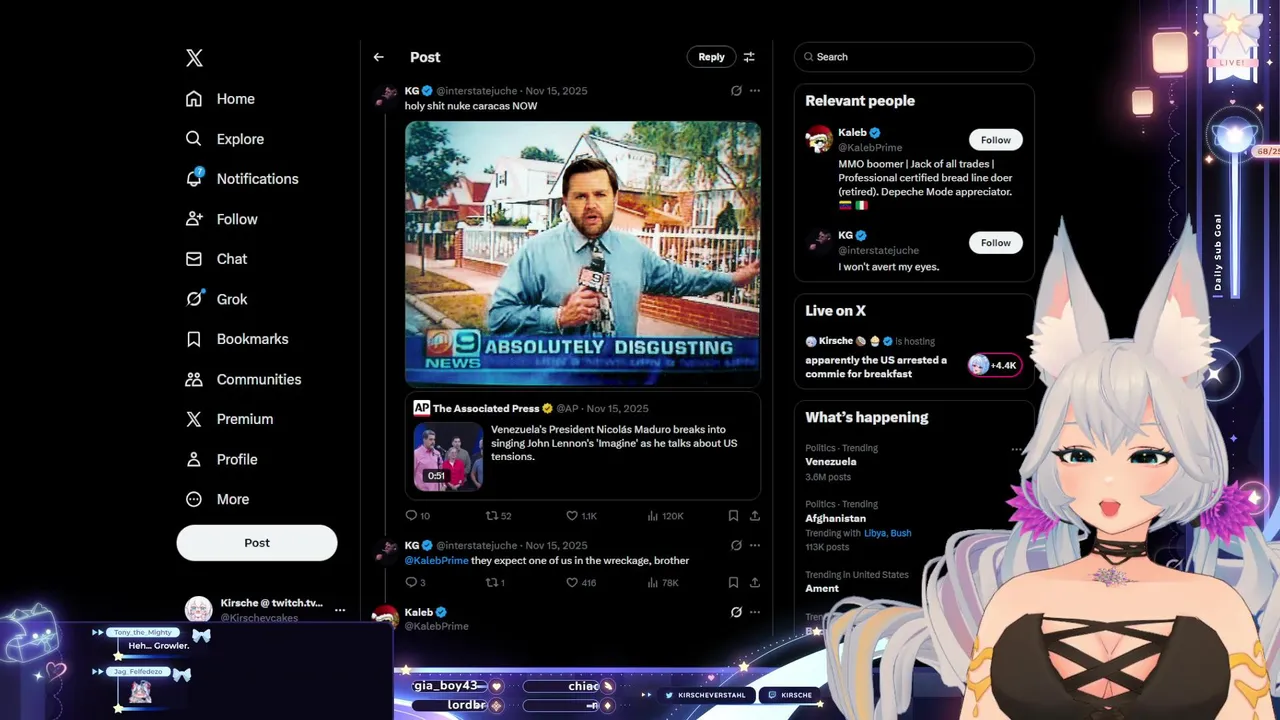Click Grok icon on Kaleb's reply
Screen dimensions: 1280x720
[736, 612]
